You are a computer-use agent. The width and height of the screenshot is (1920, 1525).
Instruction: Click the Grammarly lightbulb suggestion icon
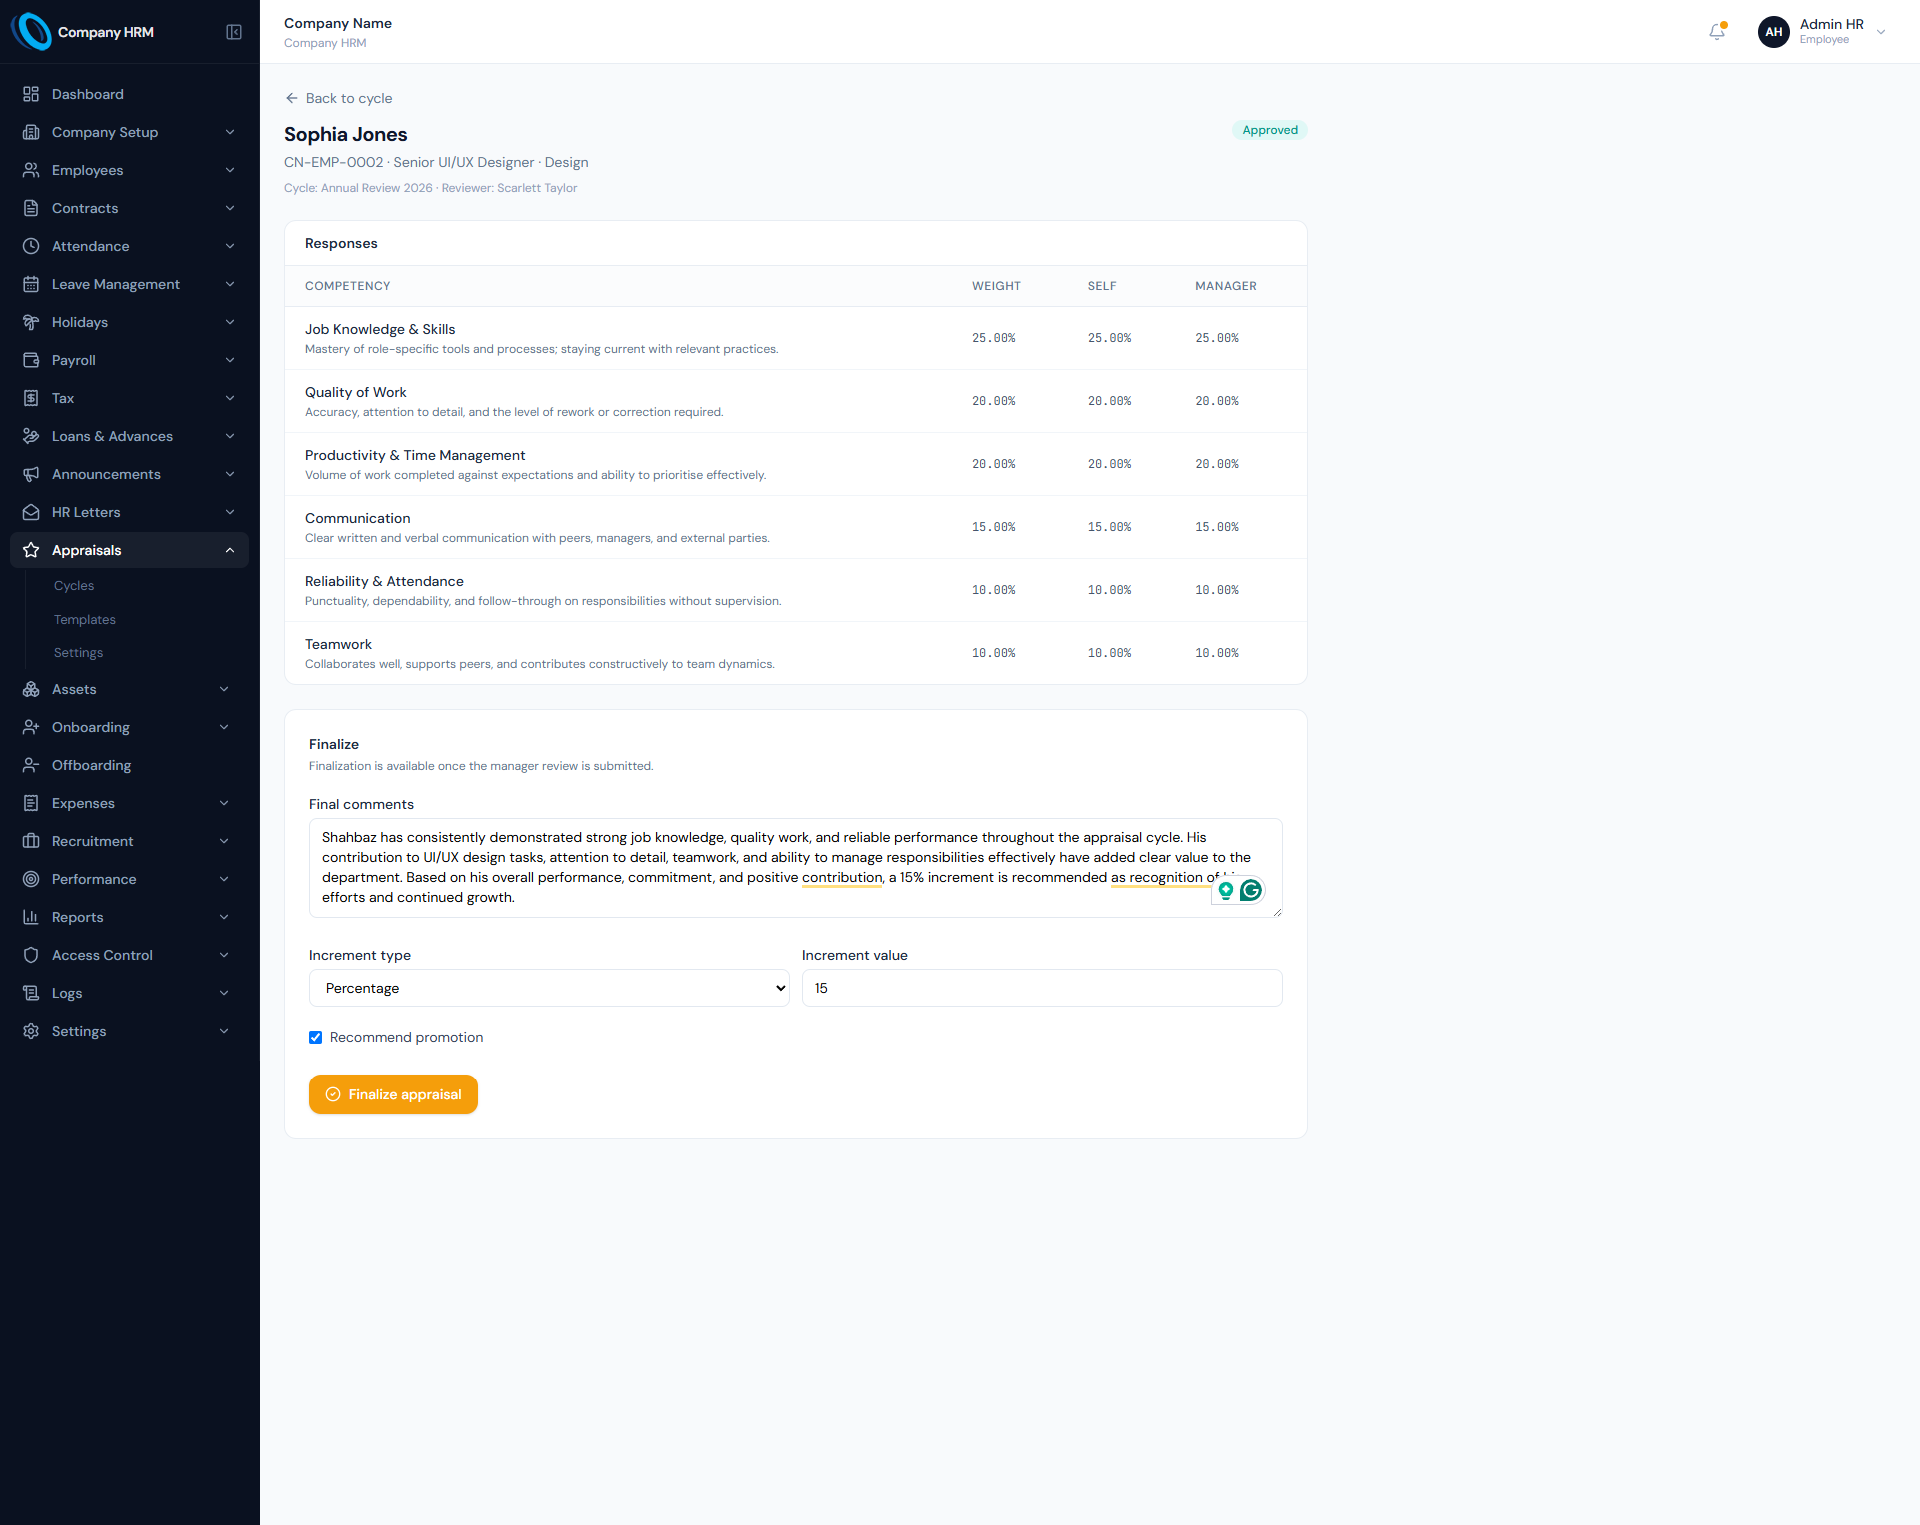point(1225,890)
